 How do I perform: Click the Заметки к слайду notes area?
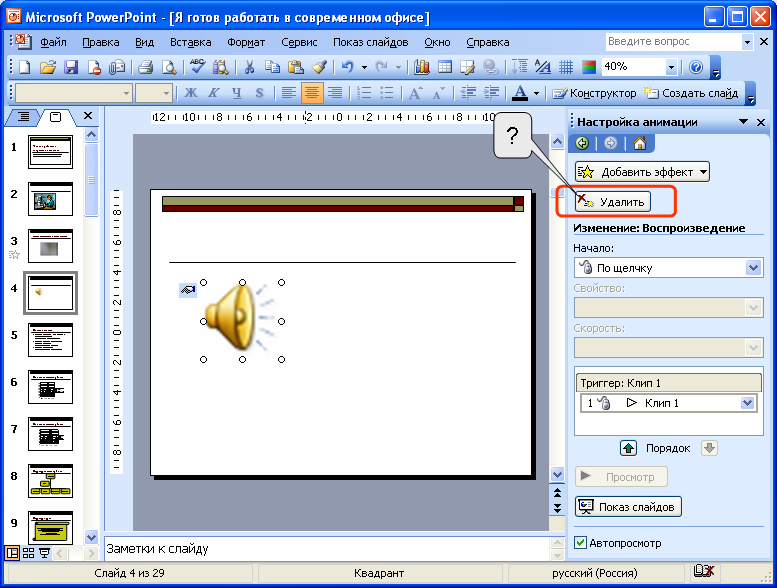click(x=327, y=549)
